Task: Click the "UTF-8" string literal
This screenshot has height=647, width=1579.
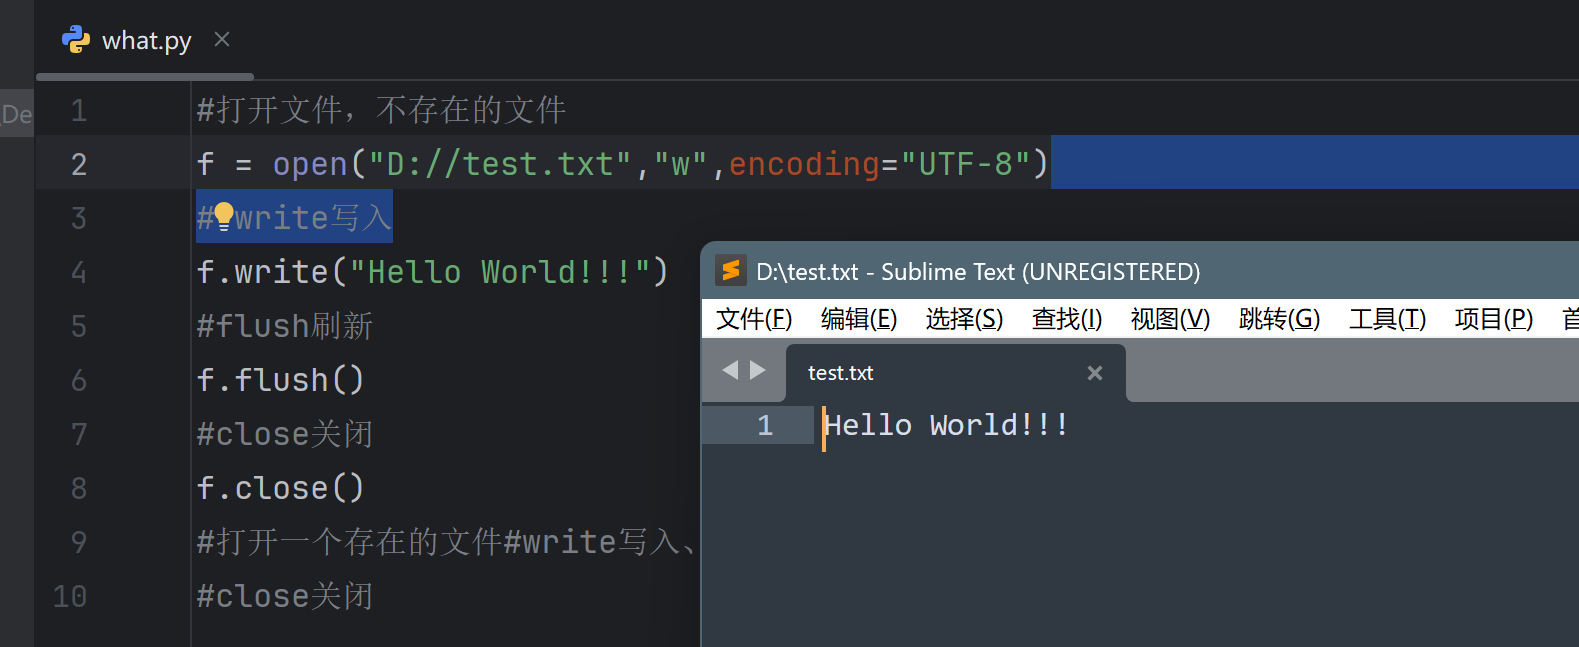Action: coord(965,164)
